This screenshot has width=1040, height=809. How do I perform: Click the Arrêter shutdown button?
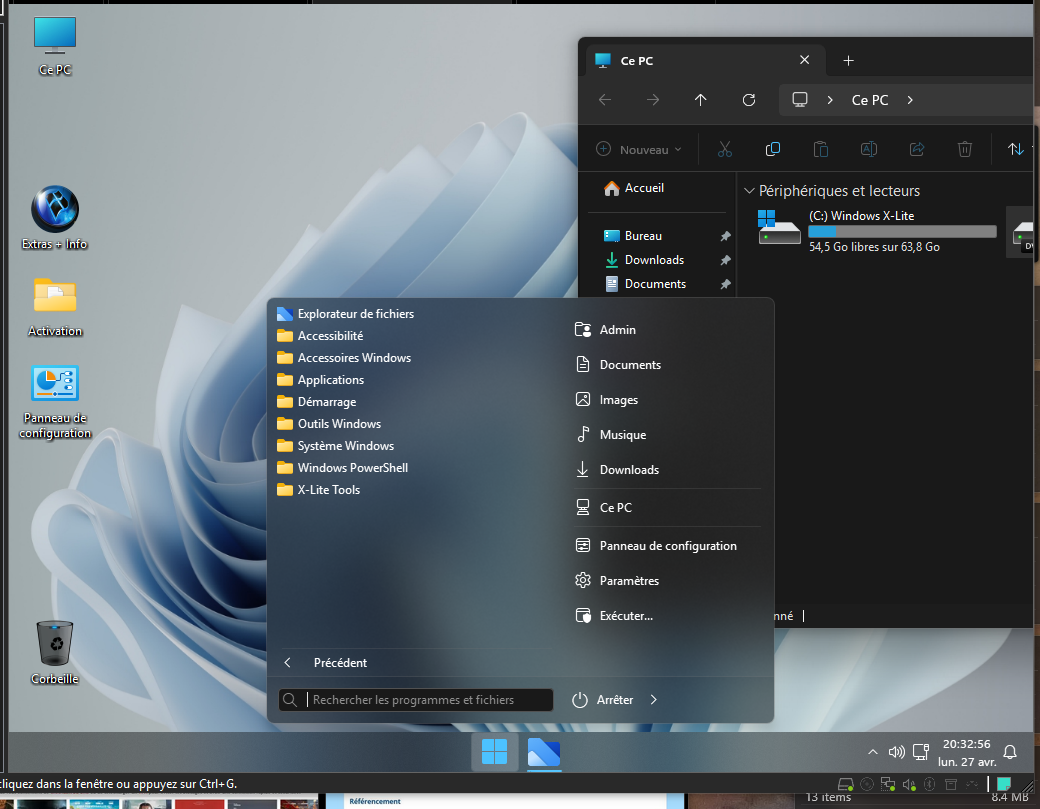pyautogui.click(x=602, y=700)
